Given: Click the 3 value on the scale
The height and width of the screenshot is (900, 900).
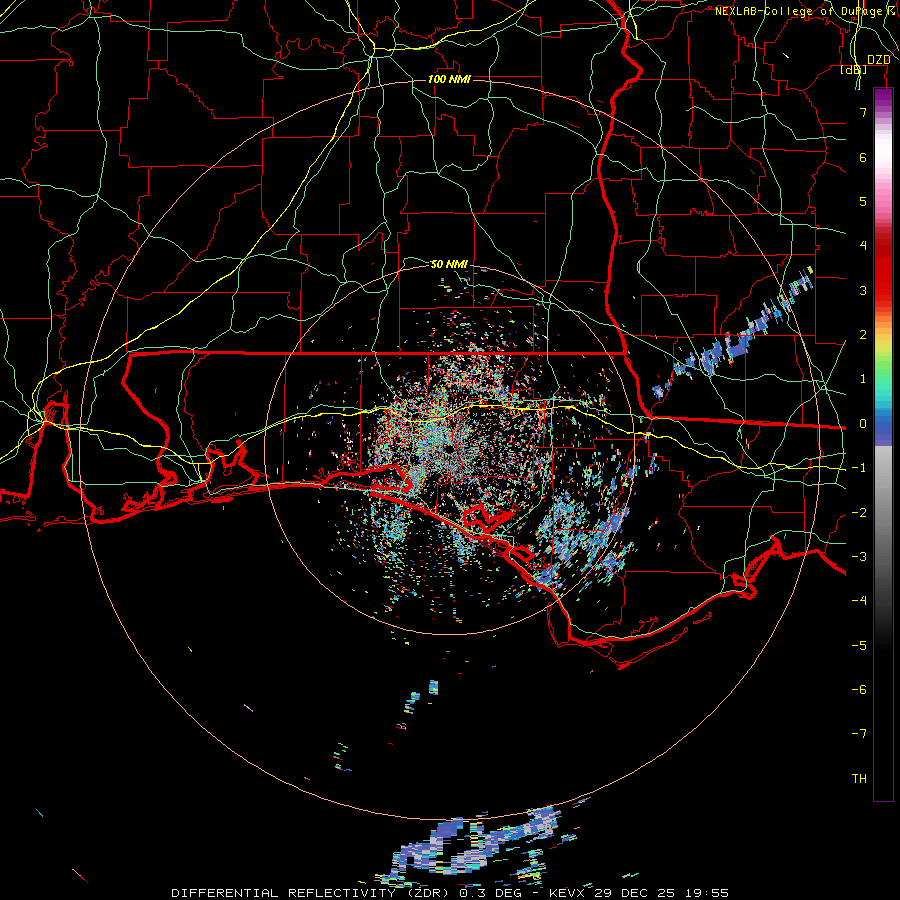Looking at the screenshot, I should tap(863, 290).
